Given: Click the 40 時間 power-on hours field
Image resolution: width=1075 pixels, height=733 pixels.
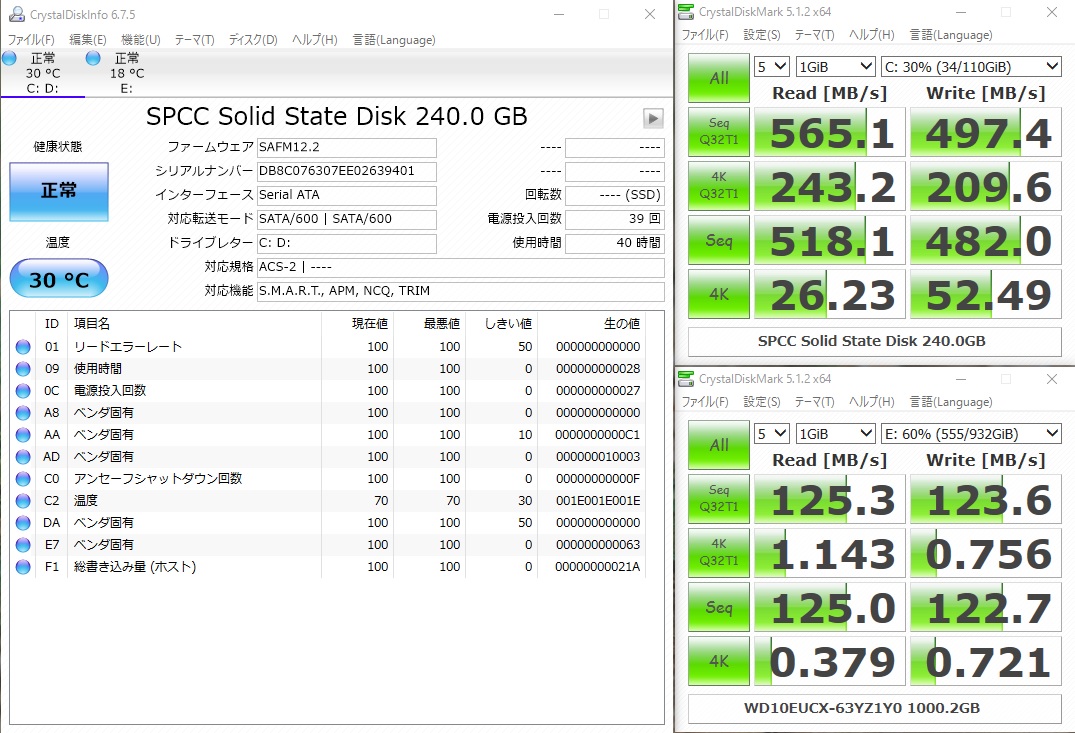Looking at the screenshot, I should pyautogui.click(x=614, y=243).
